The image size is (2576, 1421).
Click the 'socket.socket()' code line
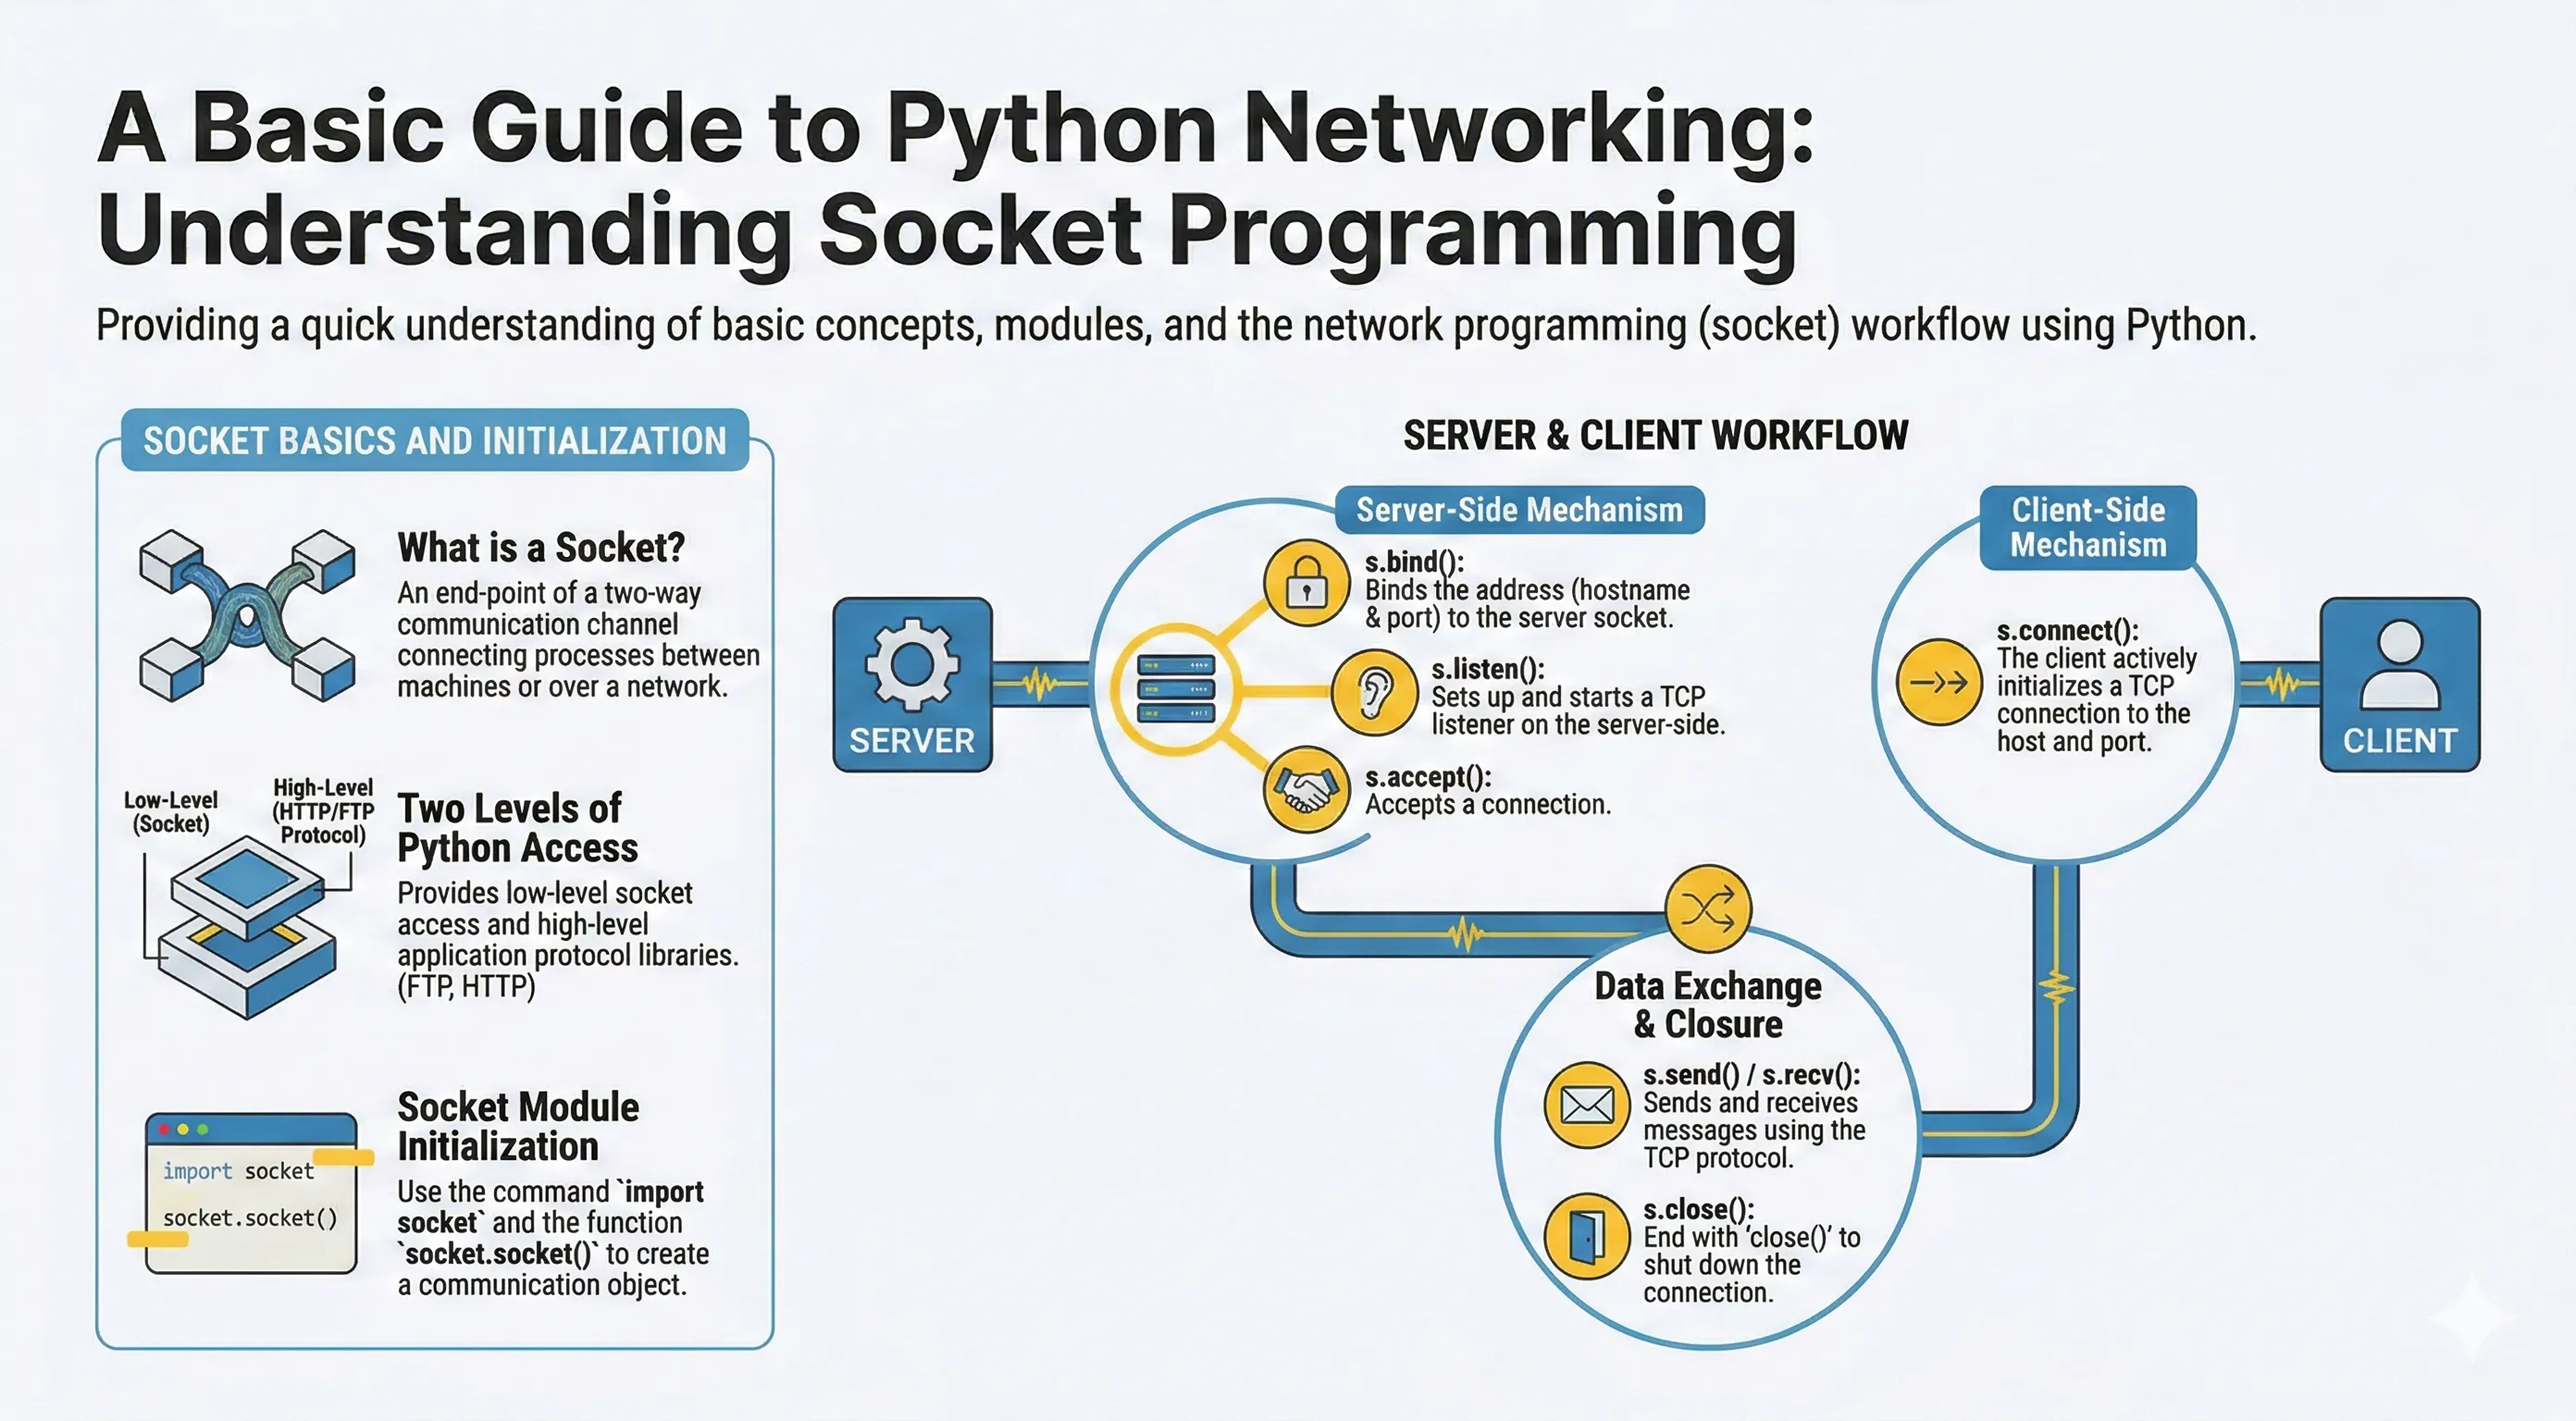click(x=250, y=1218)
